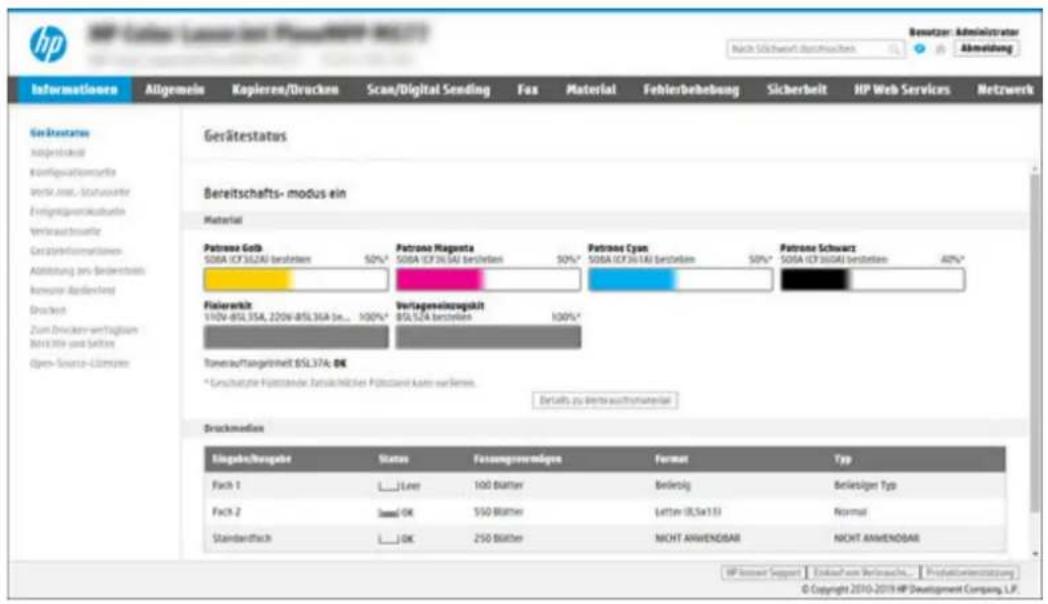Click the 'Letter (8,5x11)' format cell

click(x=688, y=512)
